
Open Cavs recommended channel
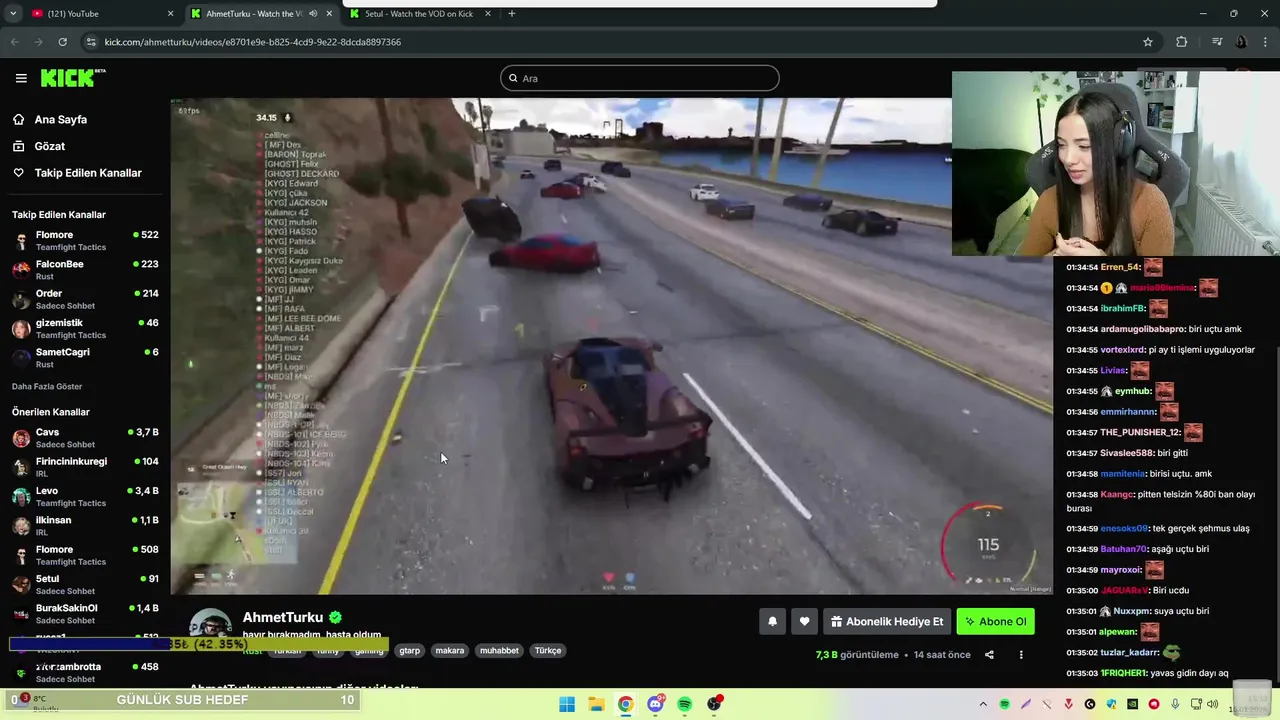(x=85, y=438)
